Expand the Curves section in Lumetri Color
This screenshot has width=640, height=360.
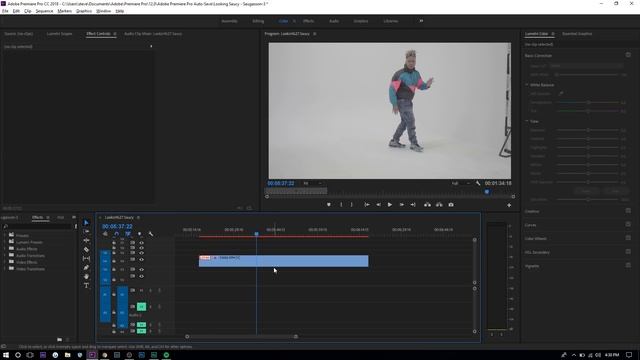pos(531,225)
